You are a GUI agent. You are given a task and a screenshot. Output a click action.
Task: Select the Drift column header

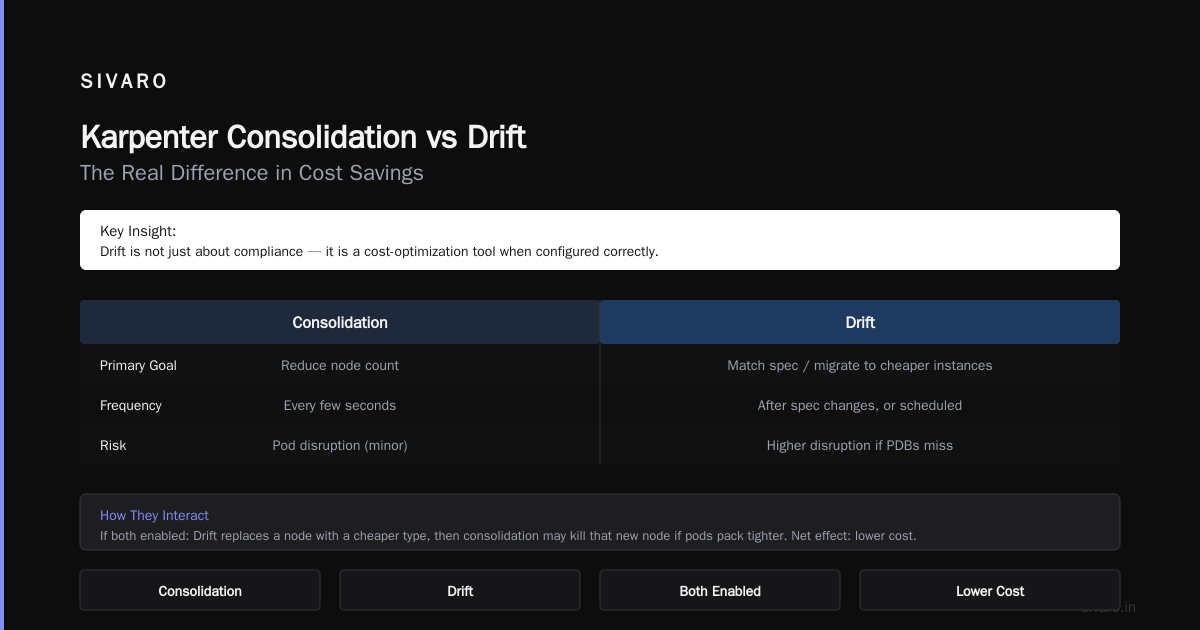860,322
